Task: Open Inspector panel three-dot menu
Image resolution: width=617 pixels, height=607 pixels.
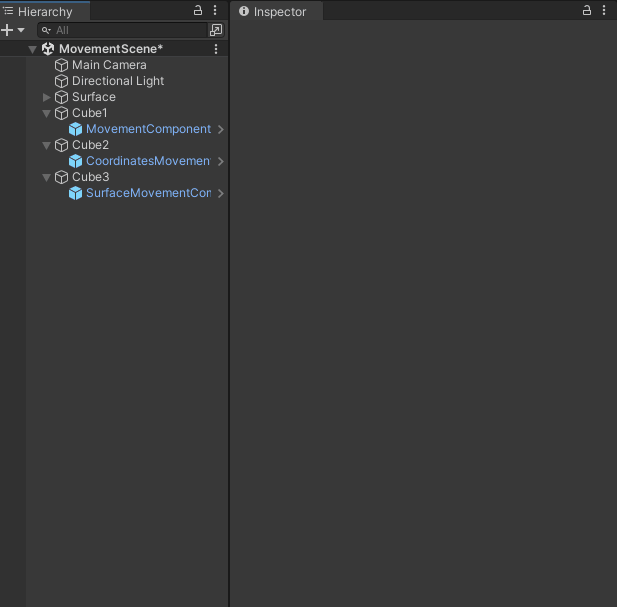Action: tap(604, 11)
